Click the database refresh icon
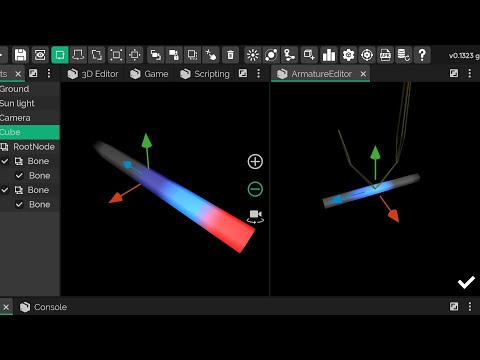This screenshot has height=360, width=480. 404,55
